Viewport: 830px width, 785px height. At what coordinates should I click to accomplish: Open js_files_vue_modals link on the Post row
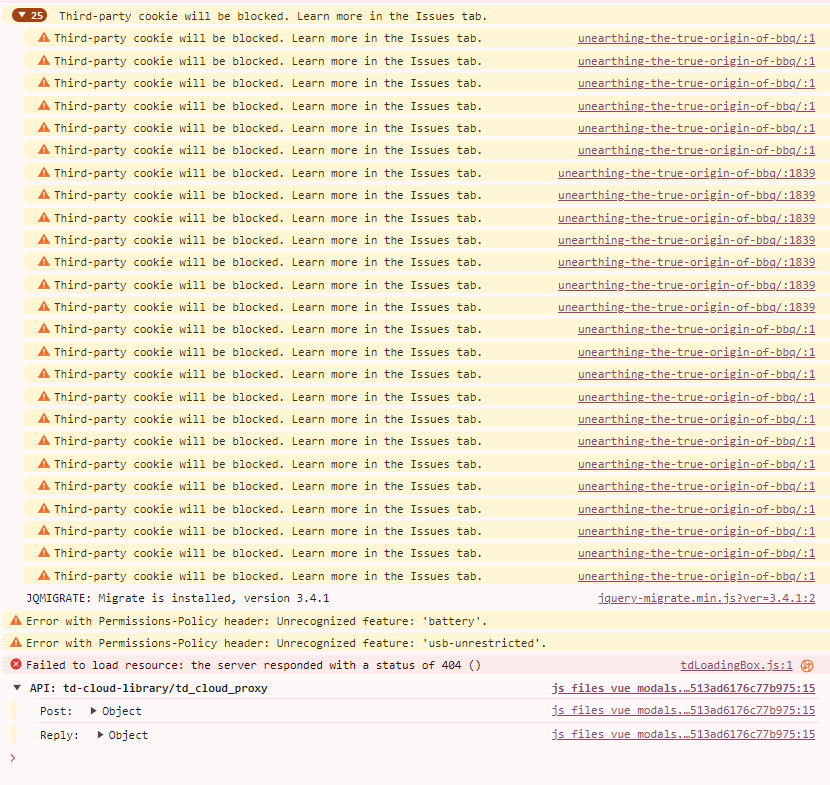[x=683, y=710]
